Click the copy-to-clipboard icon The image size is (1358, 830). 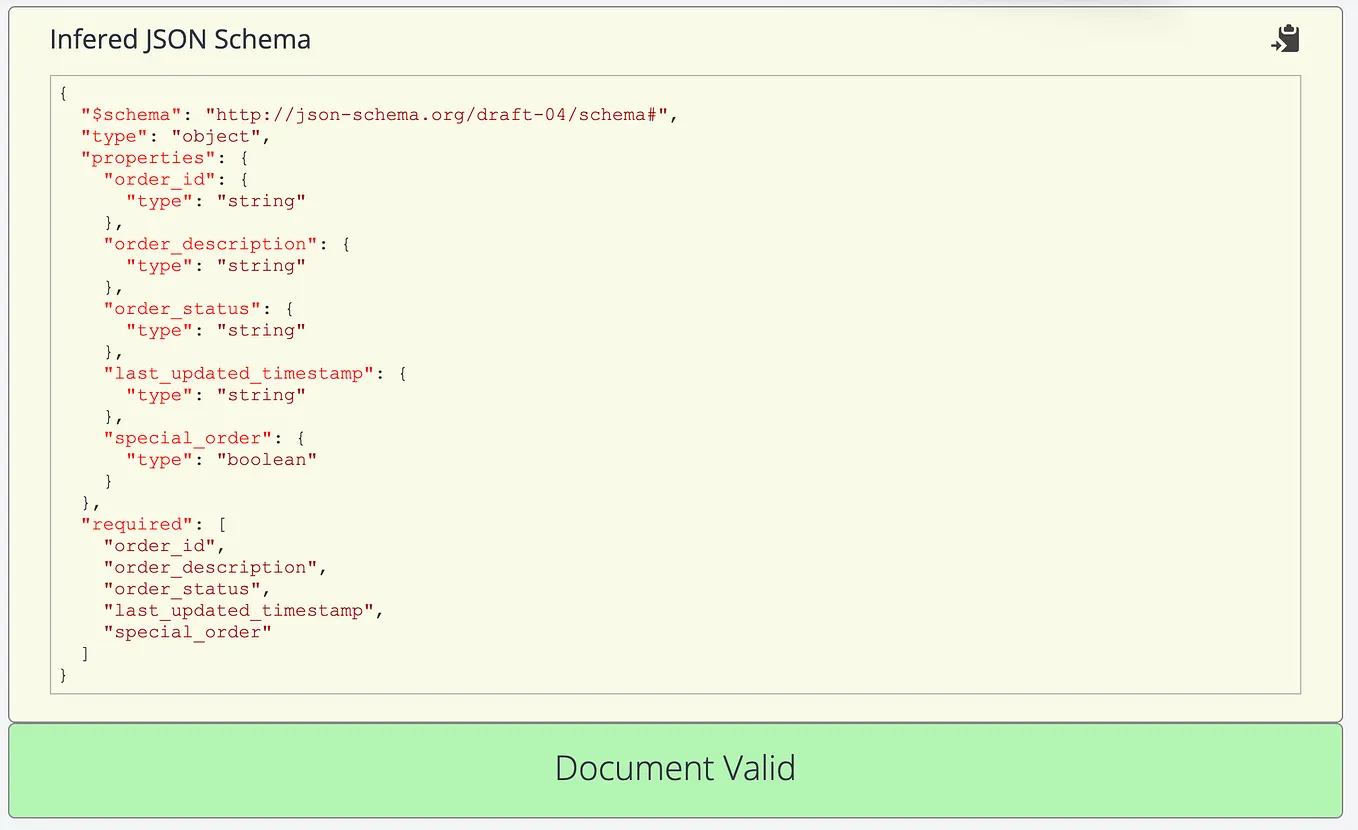click(1285, 38)
